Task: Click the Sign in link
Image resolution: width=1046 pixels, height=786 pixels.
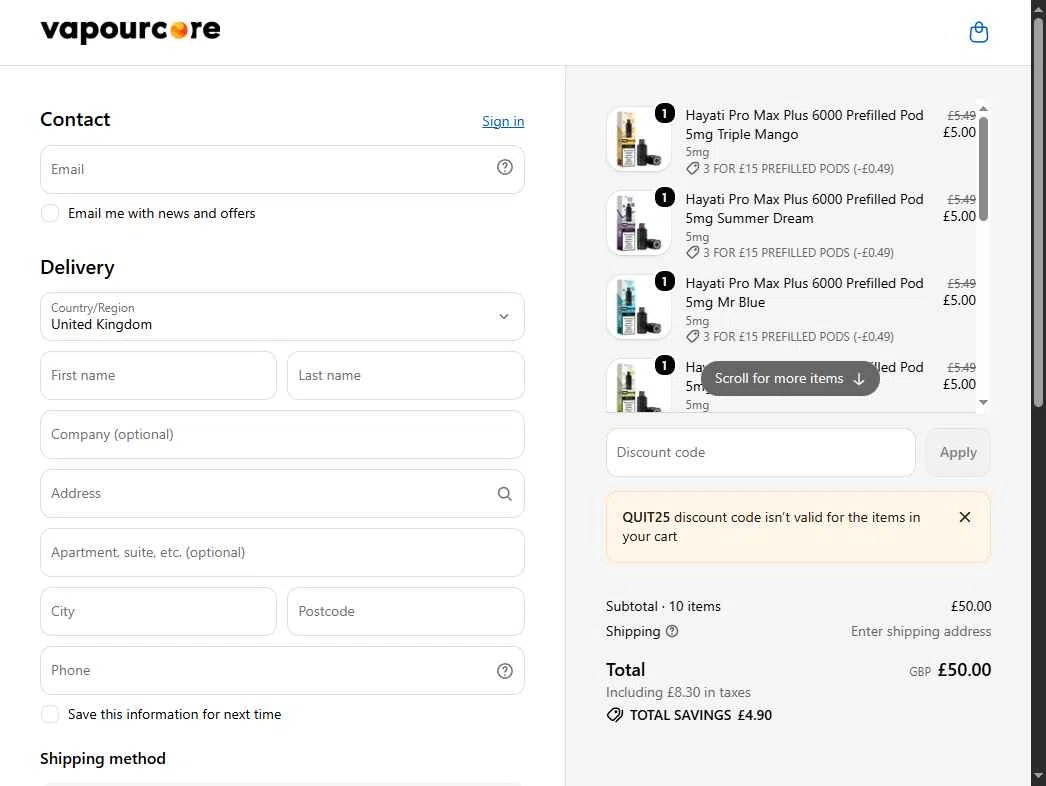Action: pos(503,121)
